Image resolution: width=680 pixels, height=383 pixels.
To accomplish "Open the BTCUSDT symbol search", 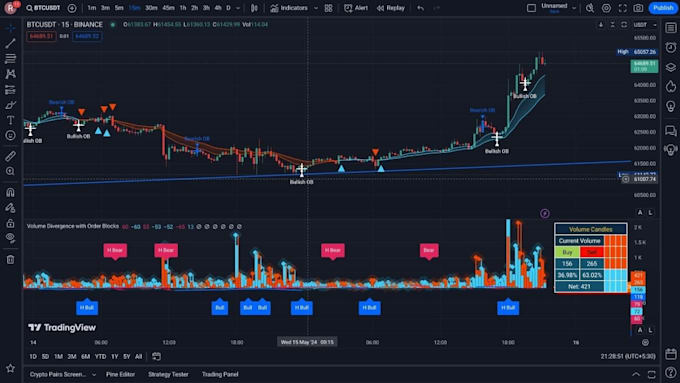I will click(x=43, y=8).
